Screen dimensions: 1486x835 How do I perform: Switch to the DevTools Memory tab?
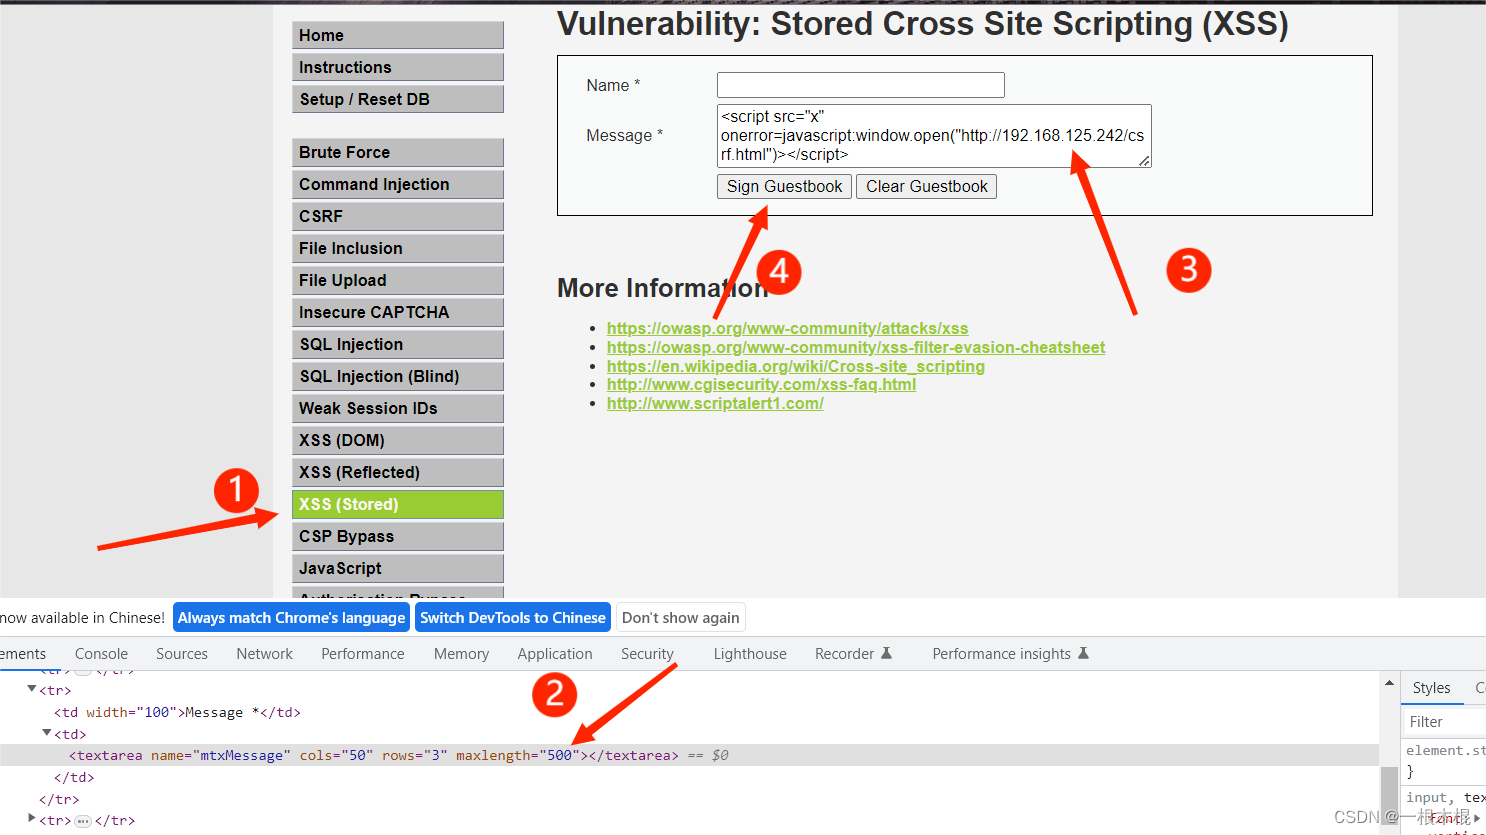click(461, 653)
